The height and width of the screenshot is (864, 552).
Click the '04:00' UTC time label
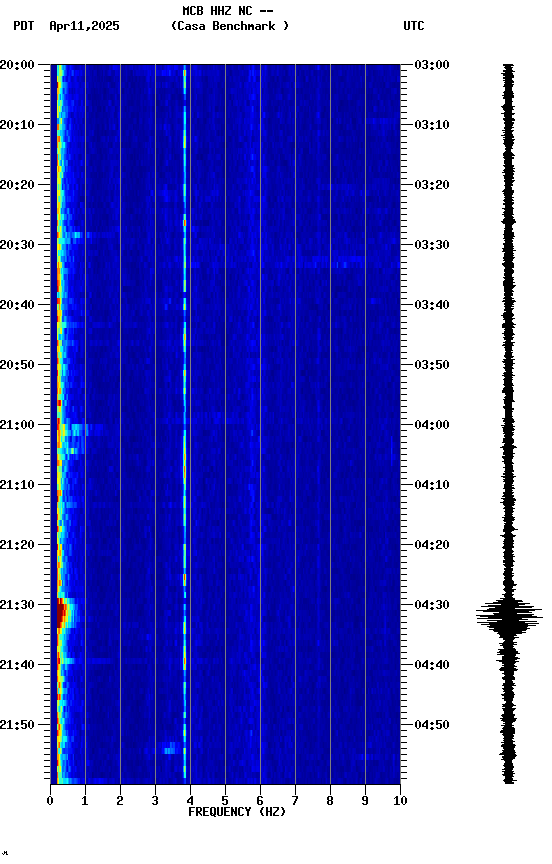[432, 425]
